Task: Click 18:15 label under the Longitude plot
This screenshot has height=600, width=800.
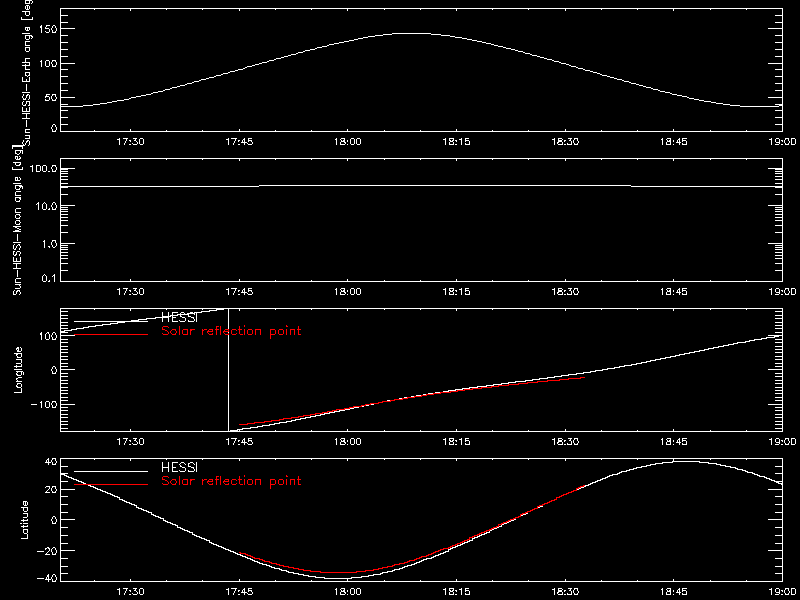Action: tap(457, 442)
